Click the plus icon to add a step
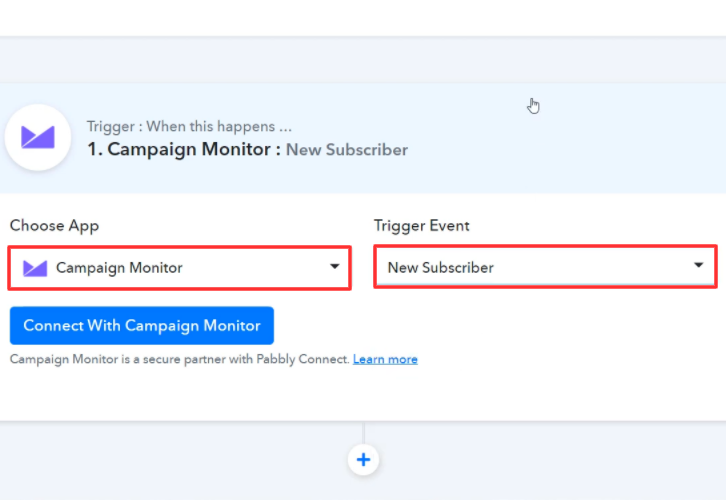 [363, 460]
